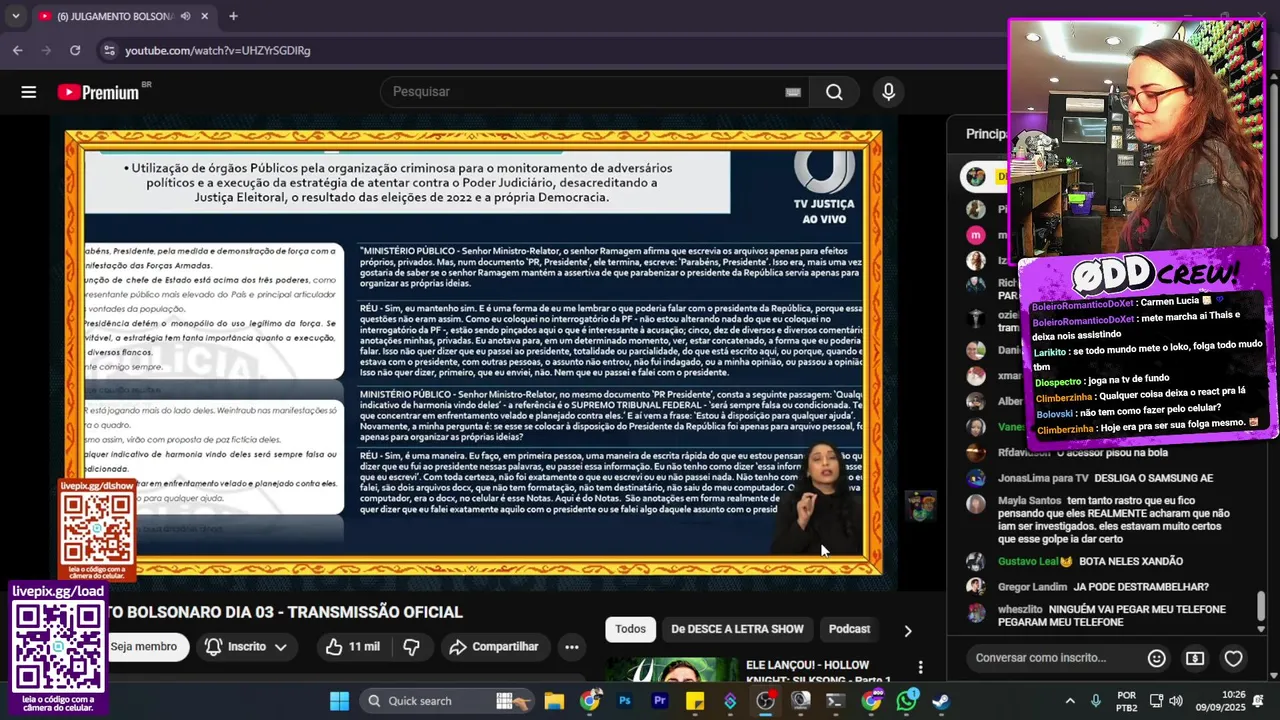Show next filter chips with arrow
Viewport: 1280px width, 720px height.
907,631
